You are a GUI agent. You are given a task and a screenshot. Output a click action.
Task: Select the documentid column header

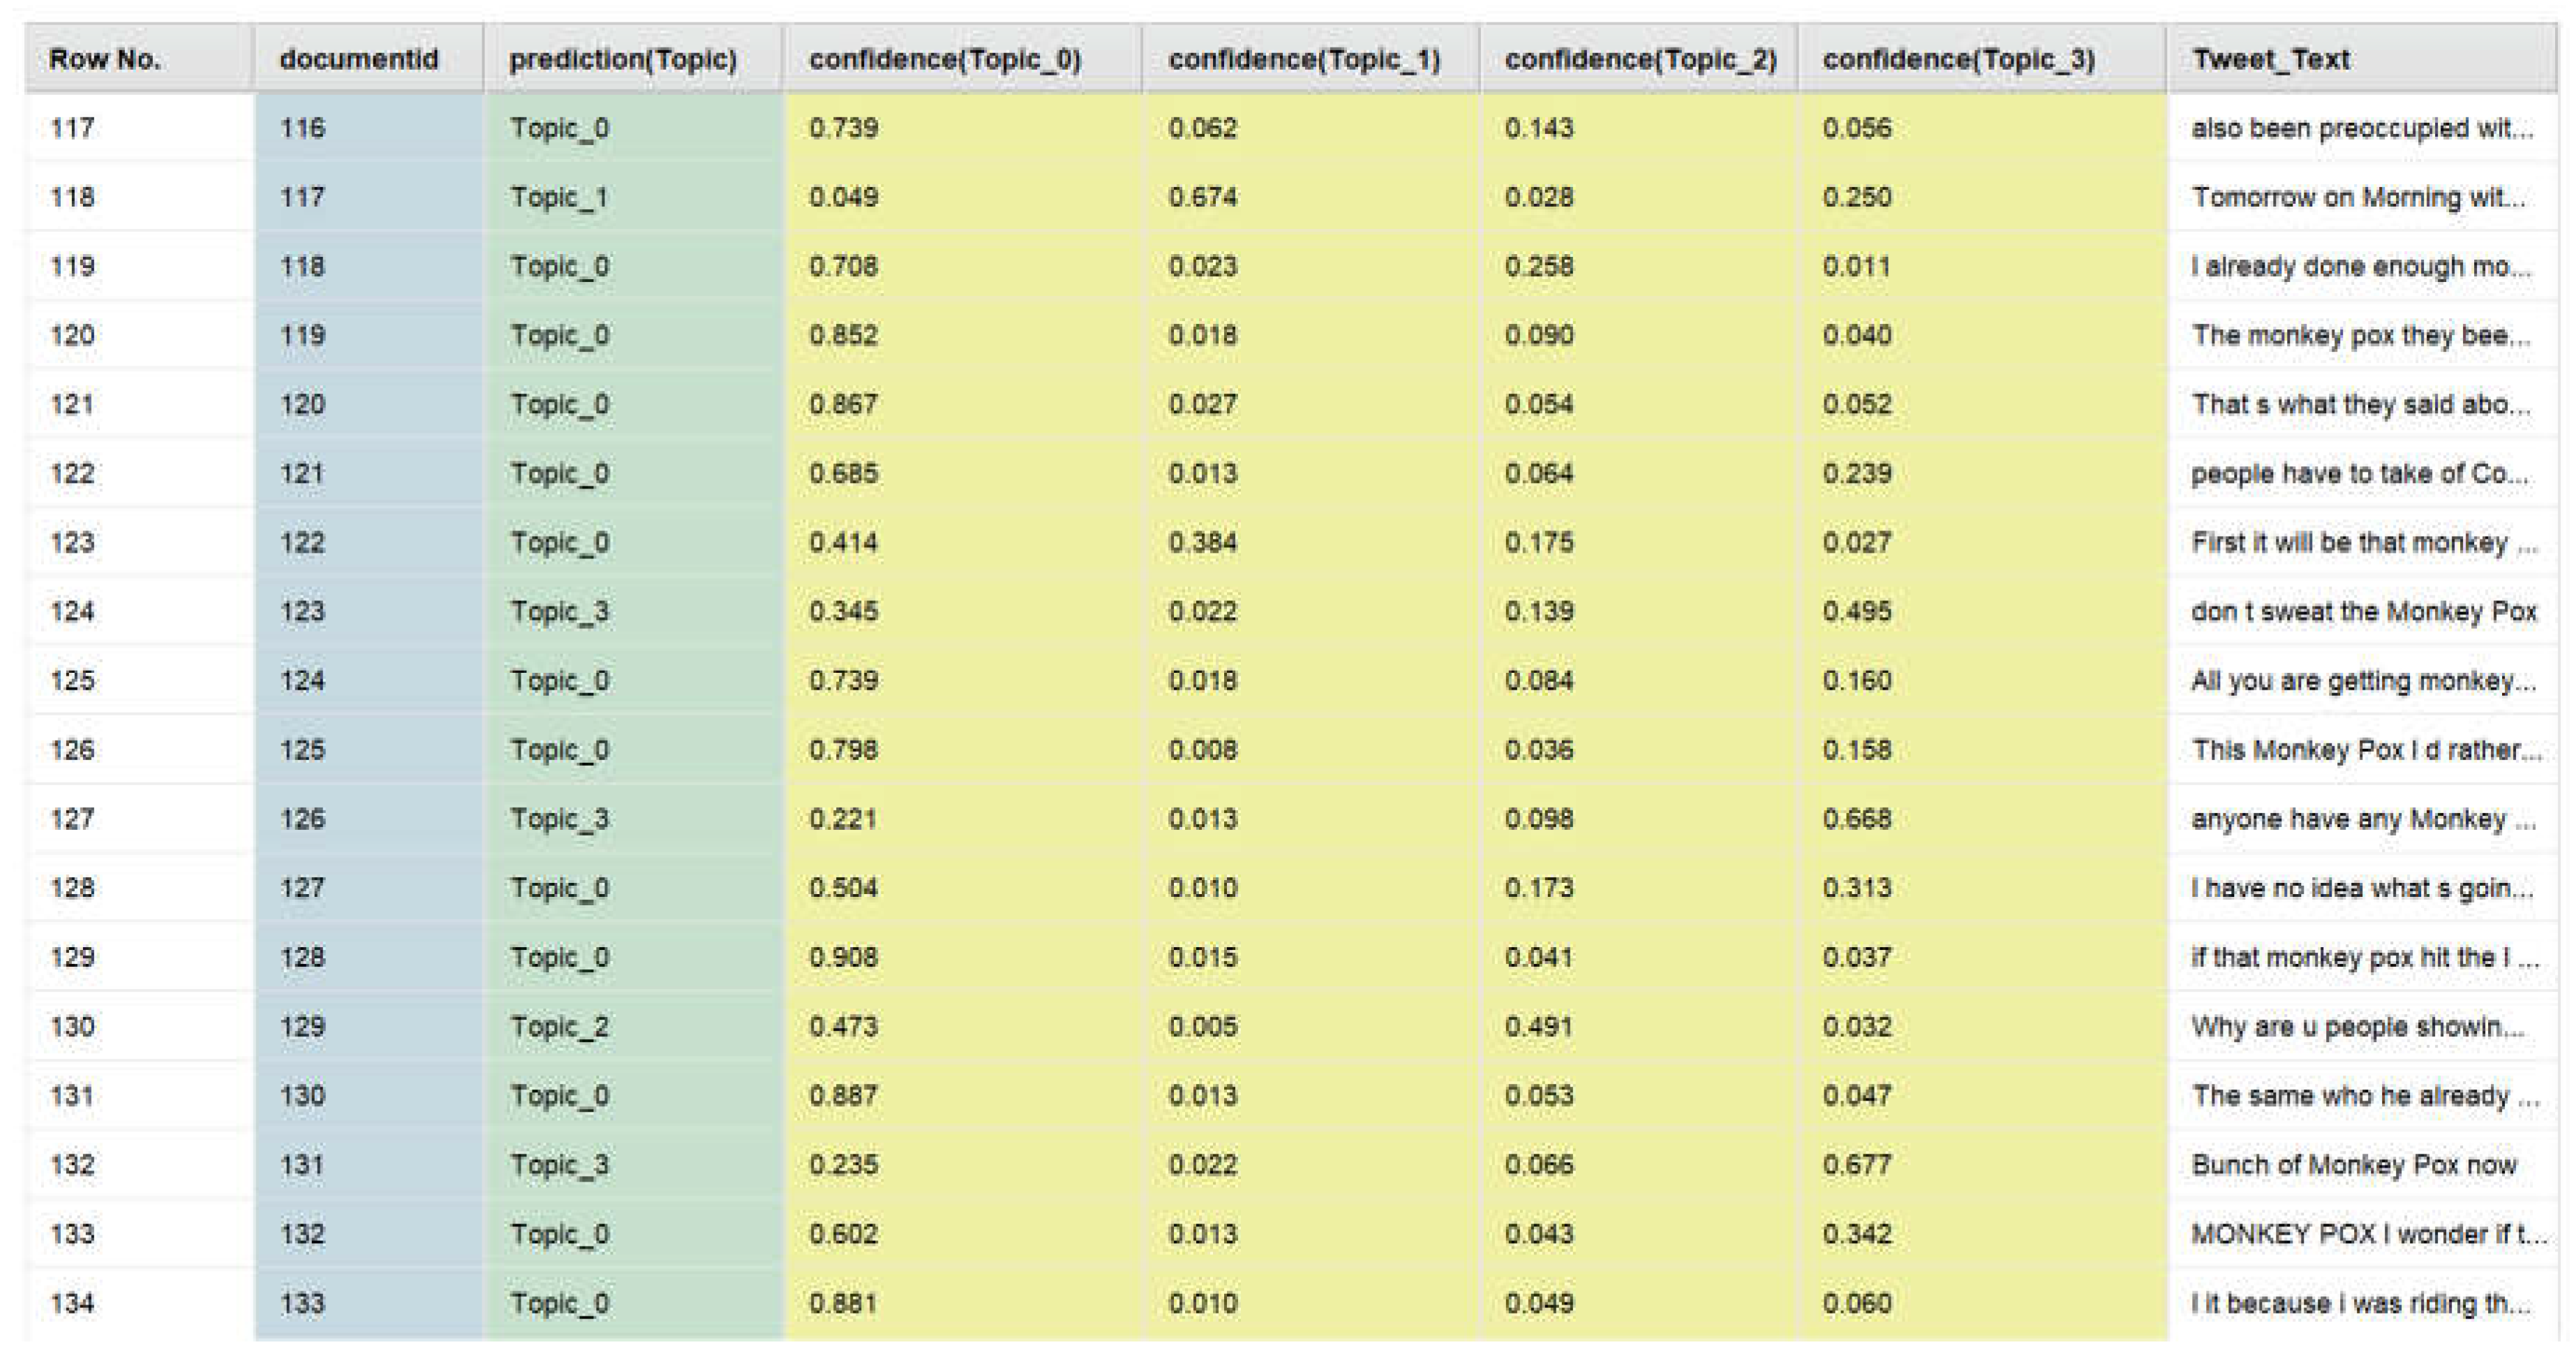(x=358, y=59)
